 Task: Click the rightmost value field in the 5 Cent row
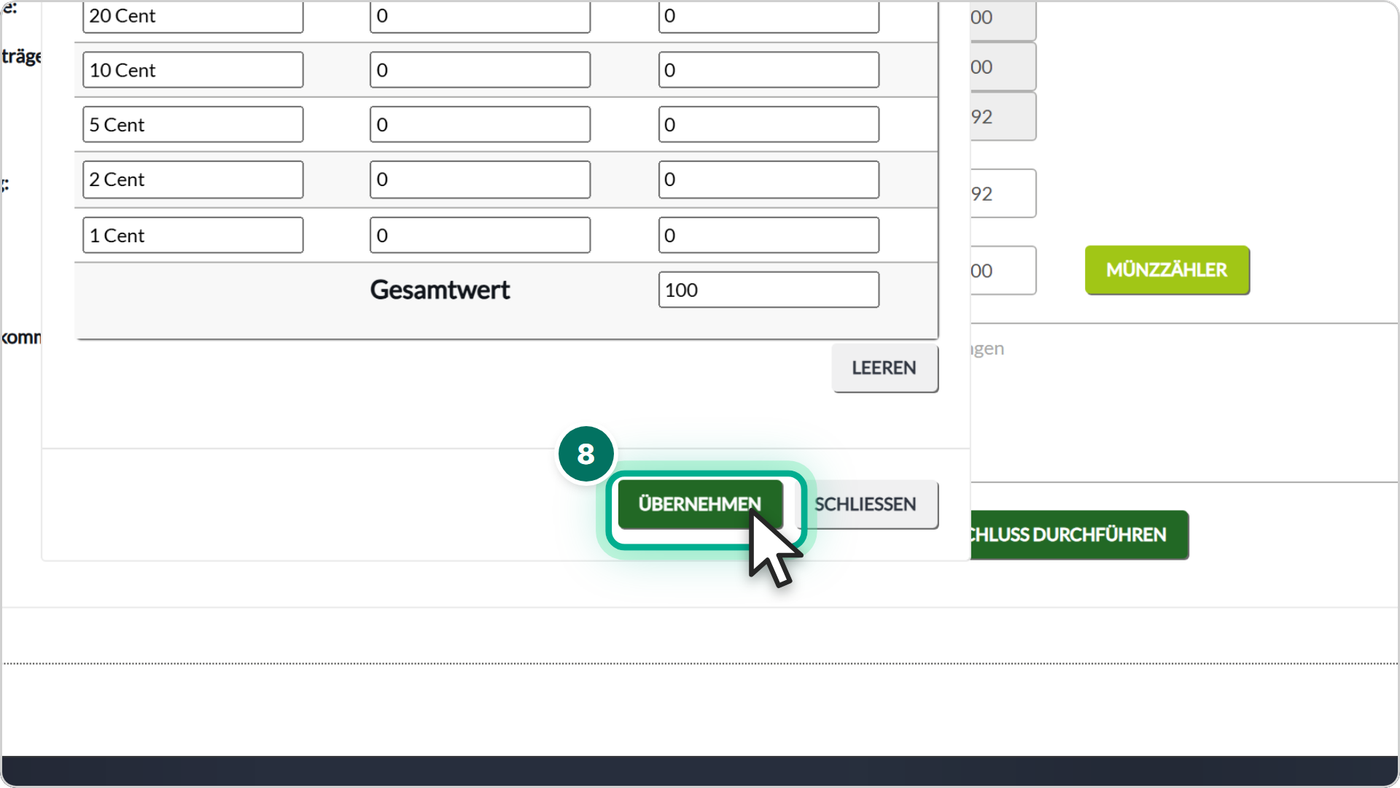click(769, 125)
